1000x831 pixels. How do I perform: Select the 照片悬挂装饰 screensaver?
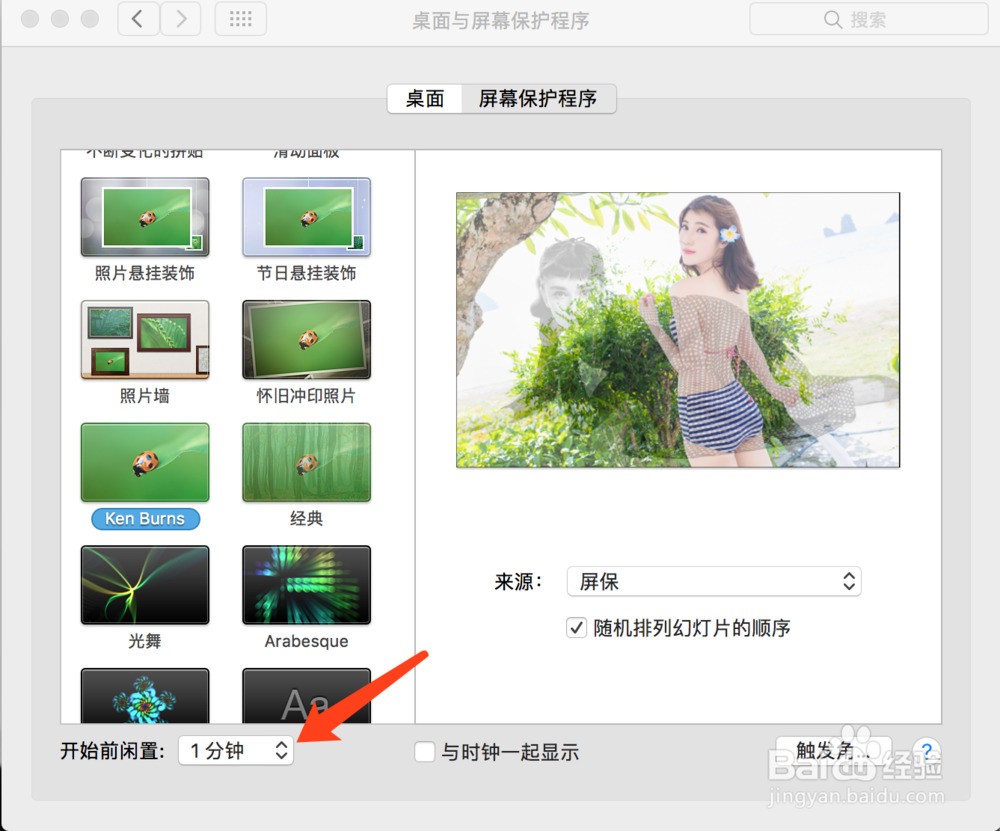coord(144,217)
